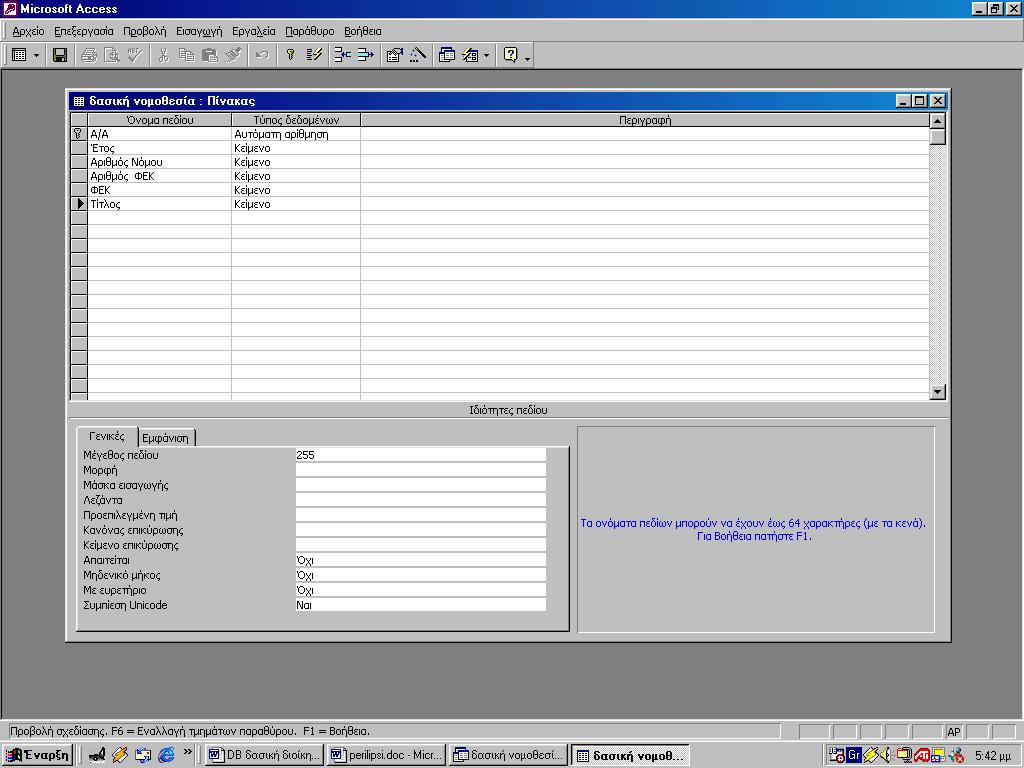Click the View datasheet toolbar icon

(20, 56)
